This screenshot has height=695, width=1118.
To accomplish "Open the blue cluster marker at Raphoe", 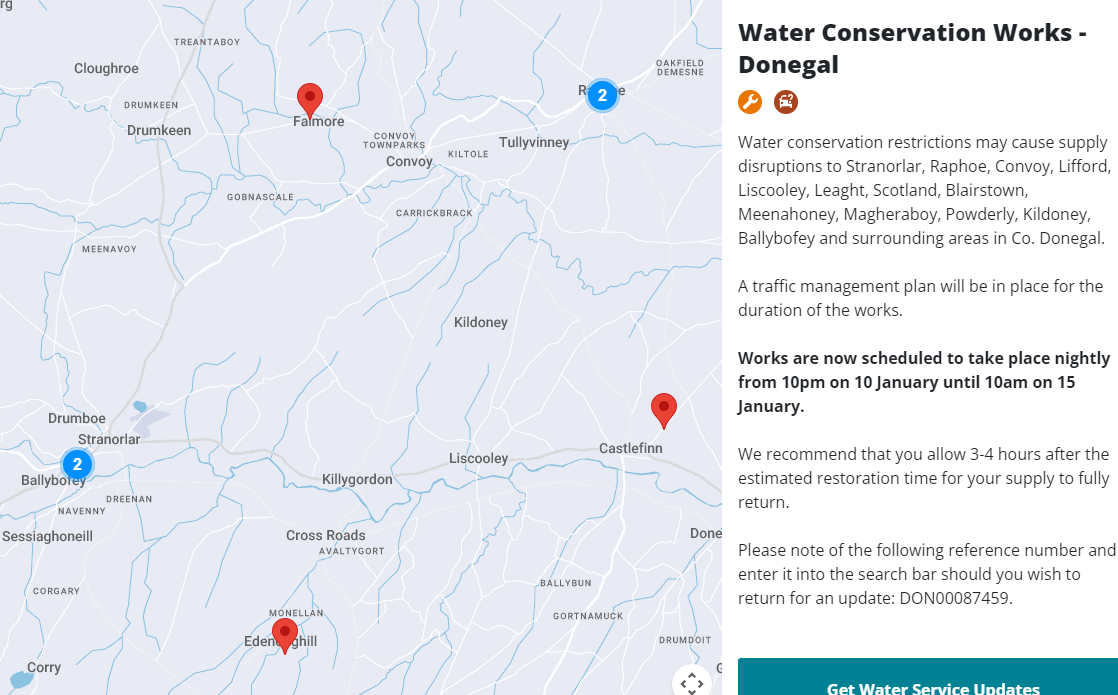I will 601,95.
